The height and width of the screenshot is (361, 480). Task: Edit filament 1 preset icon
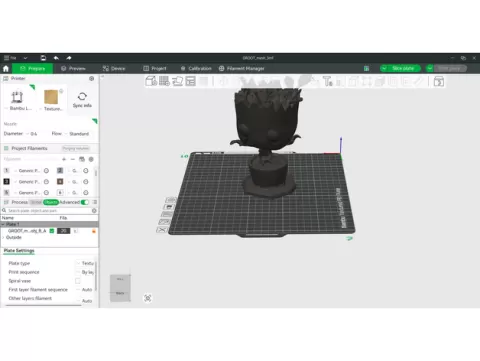click(47, 171)
